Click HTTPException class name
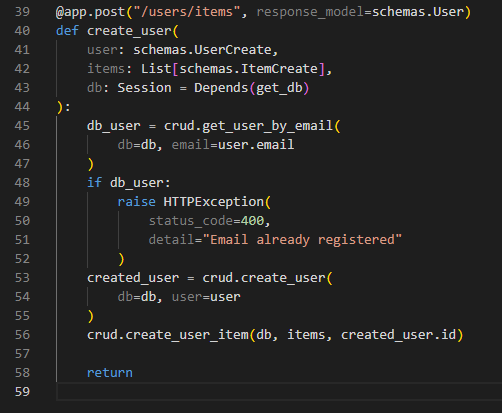 pyautogui.click(x=214, y=202)
